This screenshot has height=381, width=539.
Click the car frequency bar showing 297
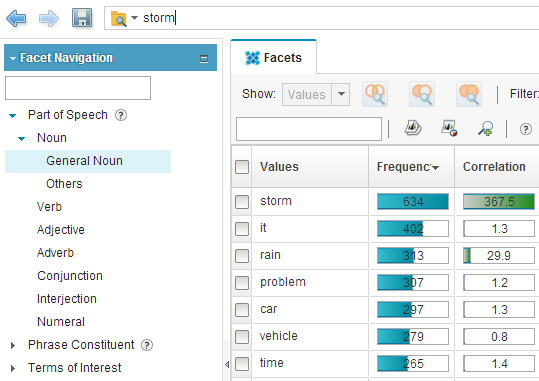(x=413, y=309)
